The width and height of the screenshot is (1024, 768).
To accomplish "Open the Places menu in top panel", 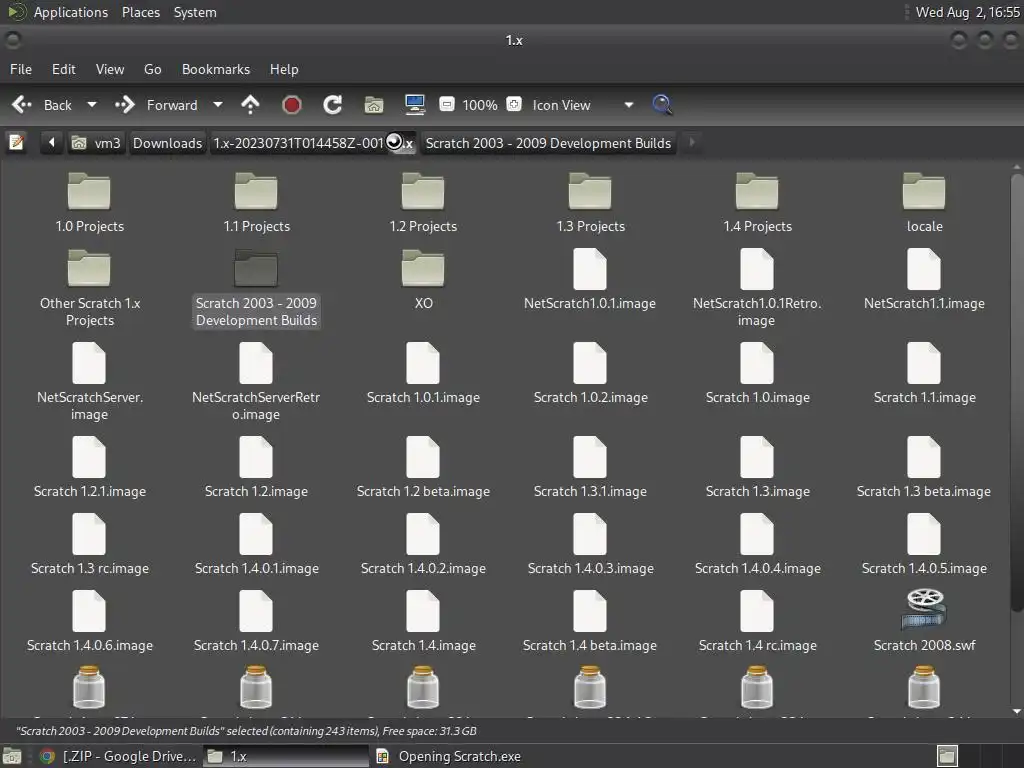I will tap(140, 12).
